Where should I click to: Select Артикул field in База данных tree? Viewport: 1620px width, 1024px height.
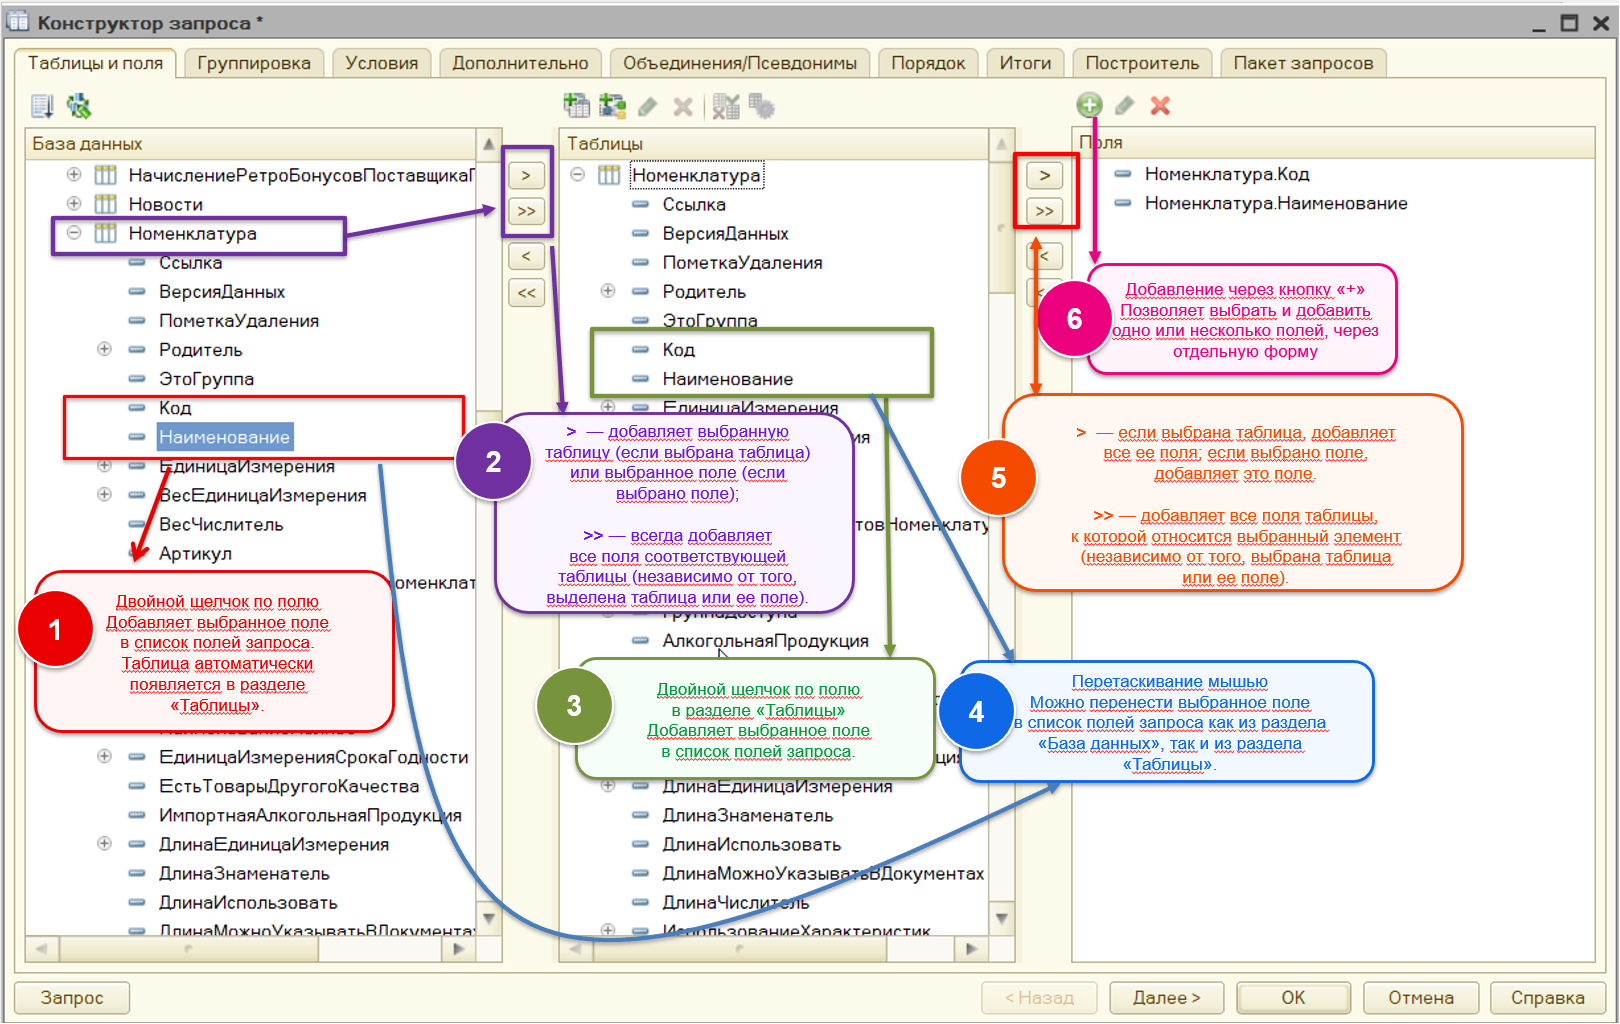pos(195,553)
